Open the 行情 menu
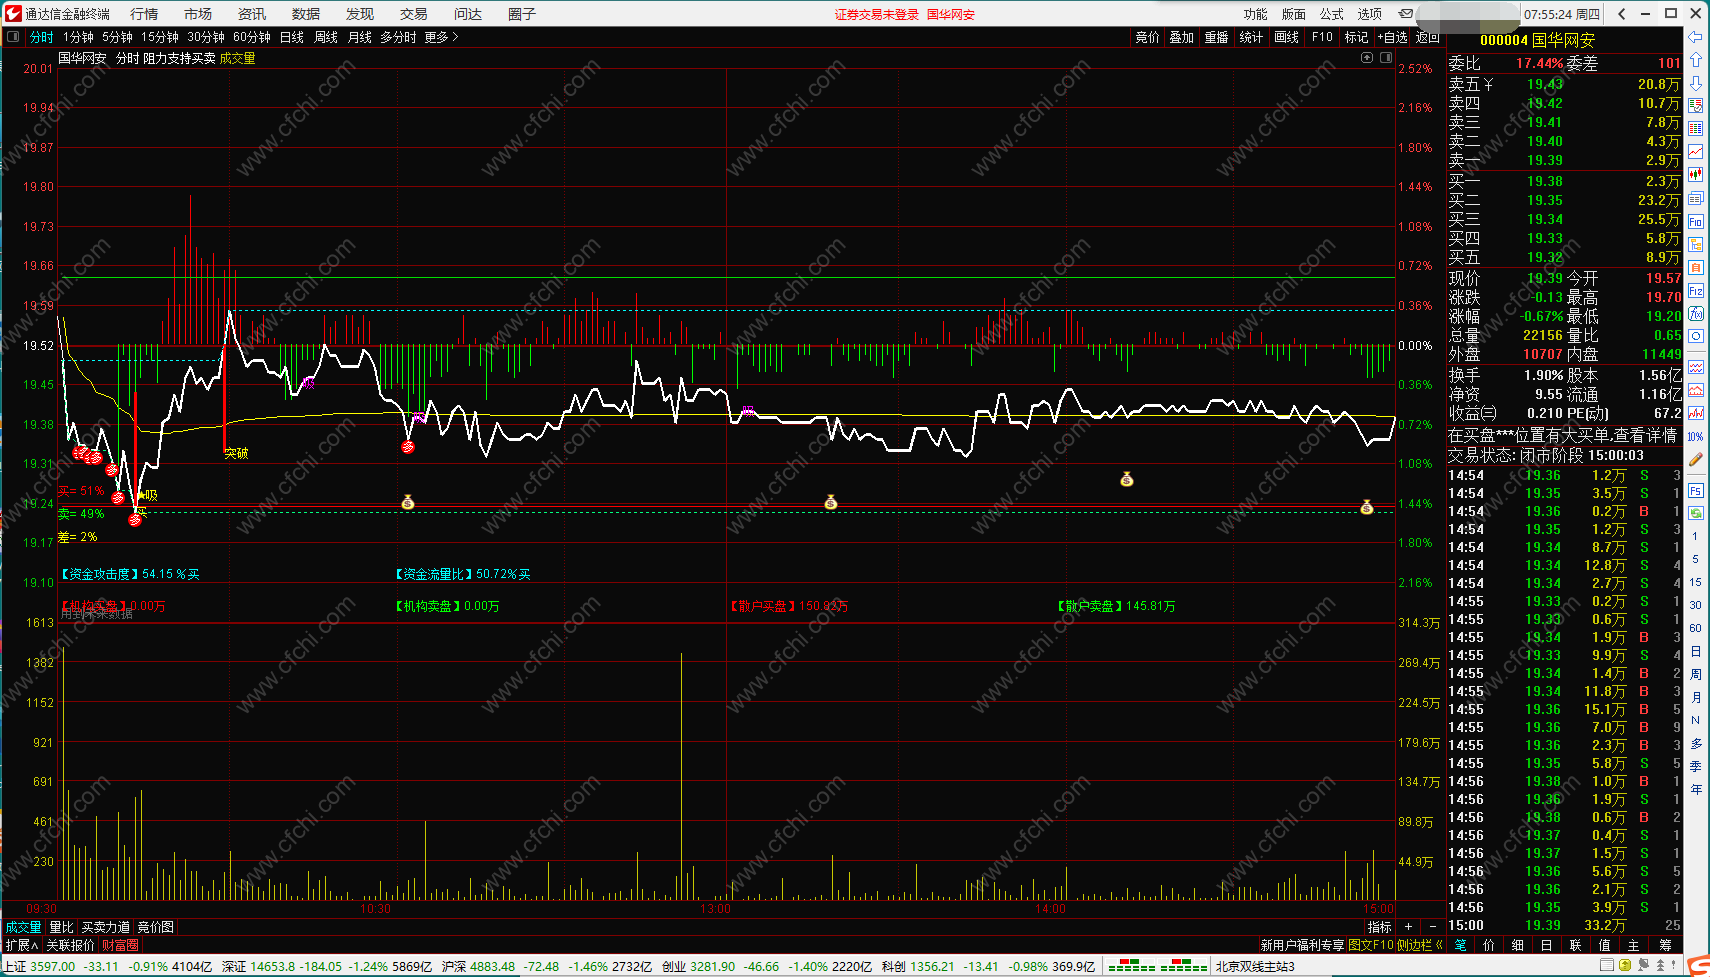Screen dimensions: 1710x977 pos(144,14)
